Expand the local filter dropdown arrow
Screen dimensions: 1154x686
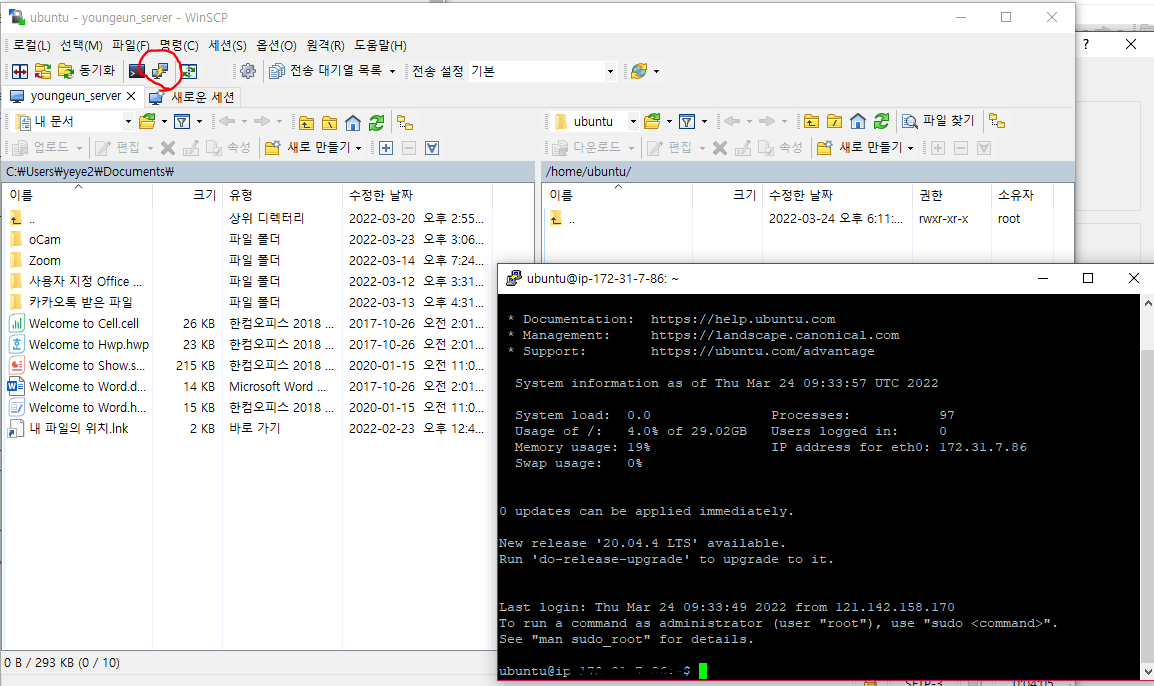point(199,121)
